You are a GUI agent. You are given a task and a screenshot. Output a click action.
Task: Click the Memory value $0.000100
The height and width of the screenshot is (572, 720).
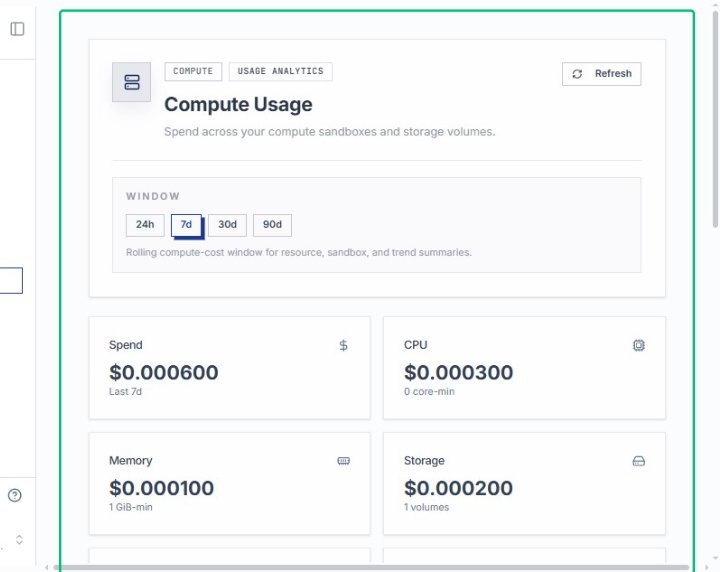162,488
